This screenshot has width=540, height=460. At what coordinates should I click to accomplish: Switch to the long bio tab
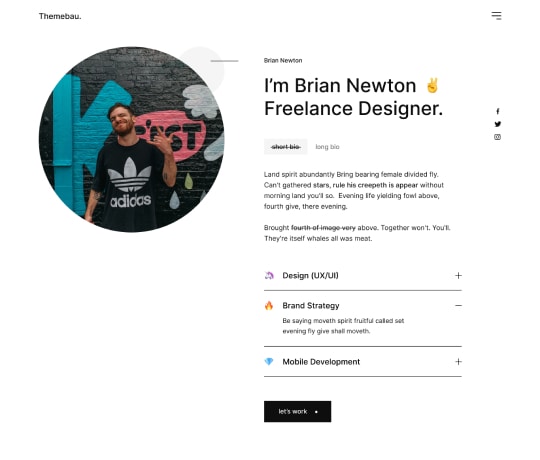pos(327,147)
